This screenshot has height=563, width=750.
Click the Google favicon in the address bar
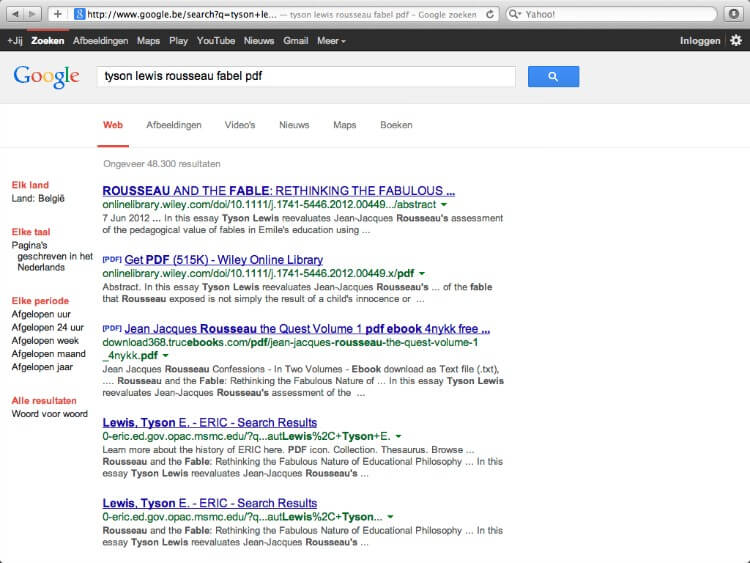pyautogui.click(x=79, y=14)
